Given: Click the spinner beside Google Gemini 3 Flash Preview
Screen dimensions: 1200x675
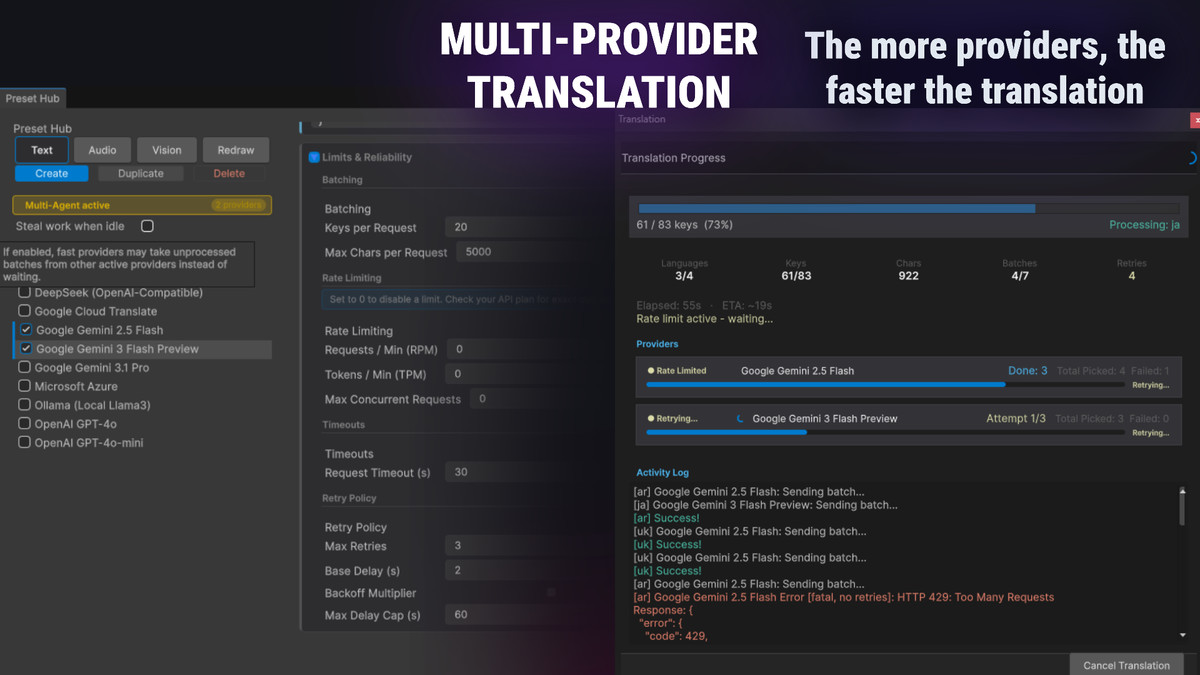Looking at the screenshot, I should coord(740,418).
